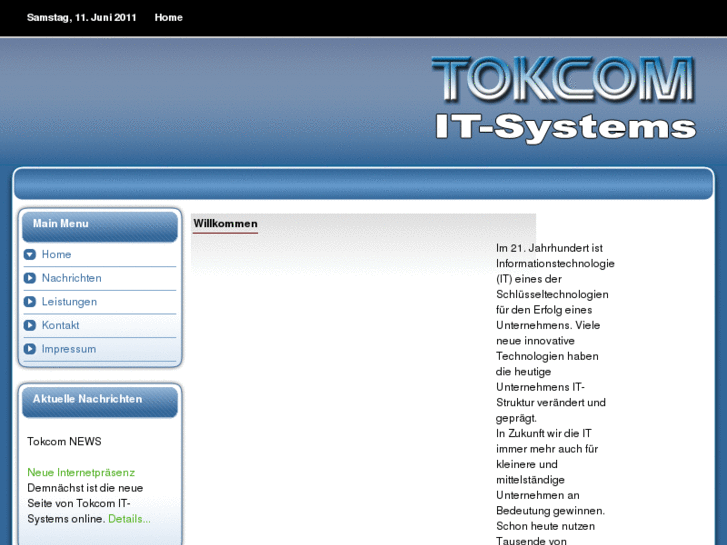Click the arrow icon beside Kontakt
Screen dimensions: 727x545
[30, 326]
